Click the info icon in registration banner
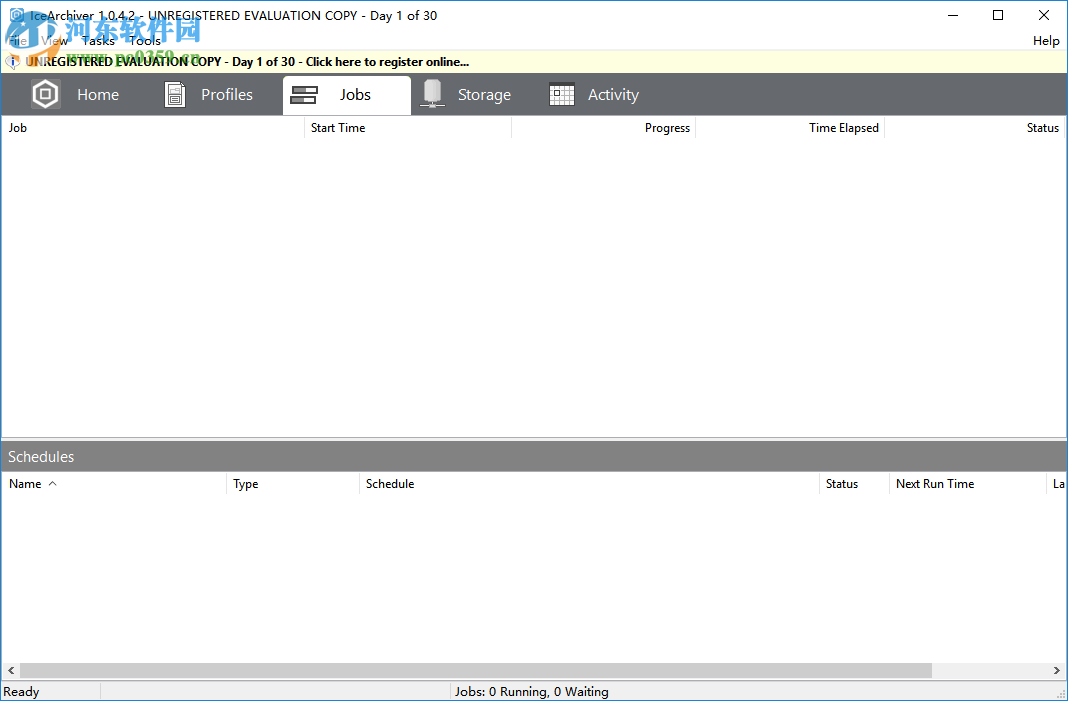1068x701 pixels. coord(12,62)
